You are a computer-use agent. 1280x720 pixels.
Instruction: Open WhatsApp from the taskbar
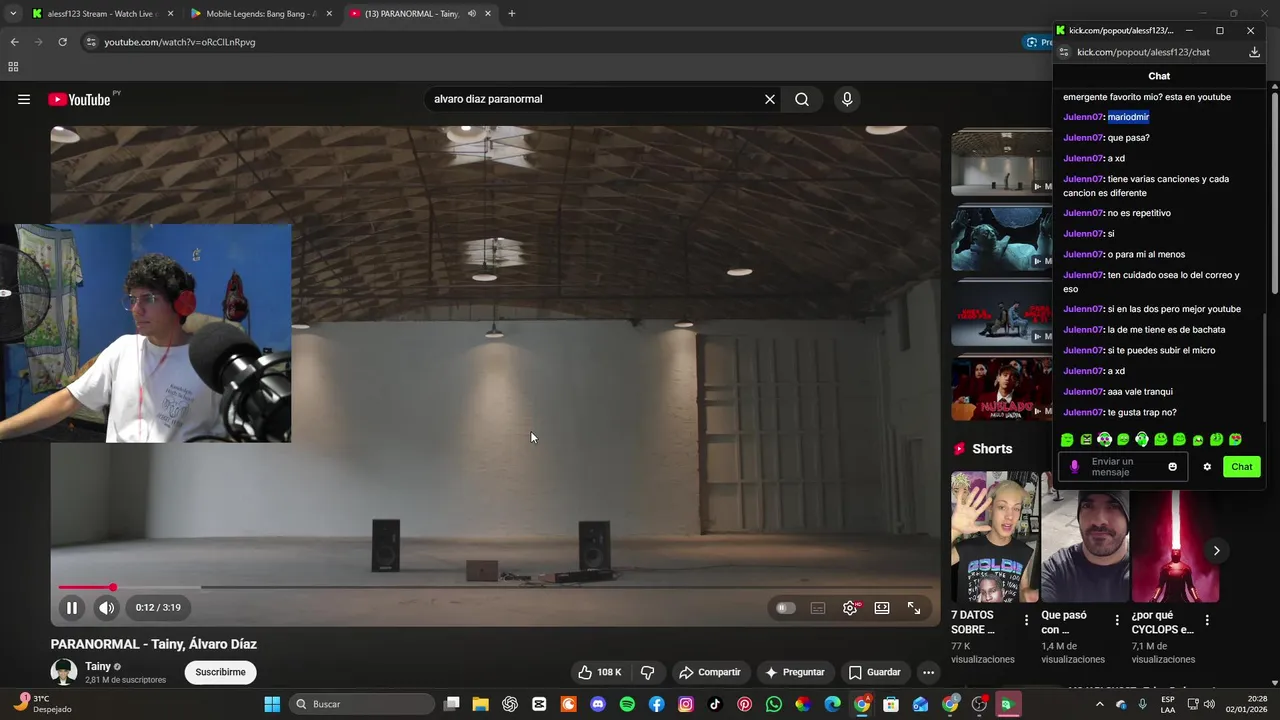coord(773,704)
